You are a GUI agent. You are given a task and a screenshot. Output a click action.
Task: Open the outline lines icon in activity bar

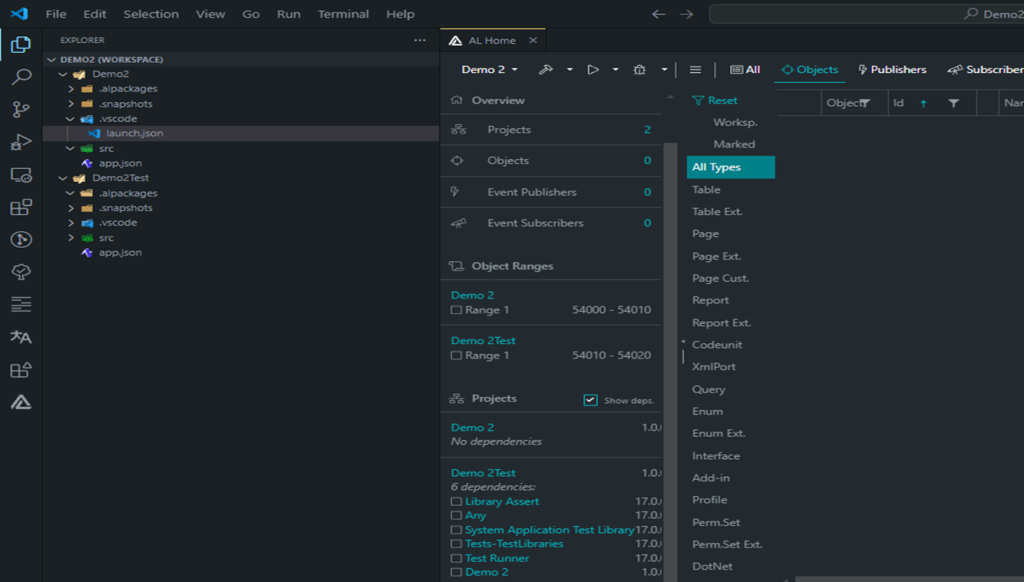pyautogui.click(x=21, y=304)
